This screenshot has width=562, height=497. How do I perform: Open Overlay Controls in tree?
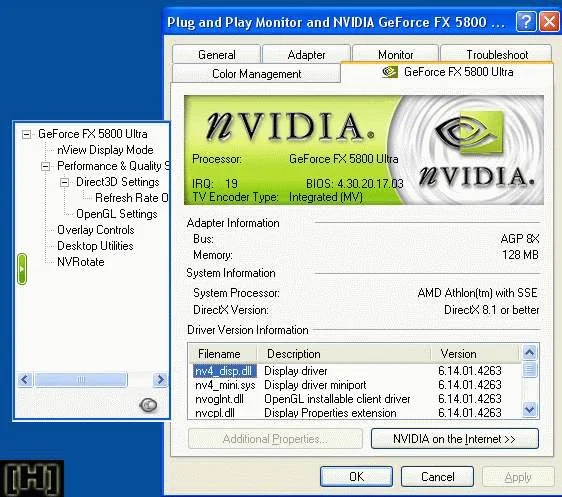coord(96,230)
